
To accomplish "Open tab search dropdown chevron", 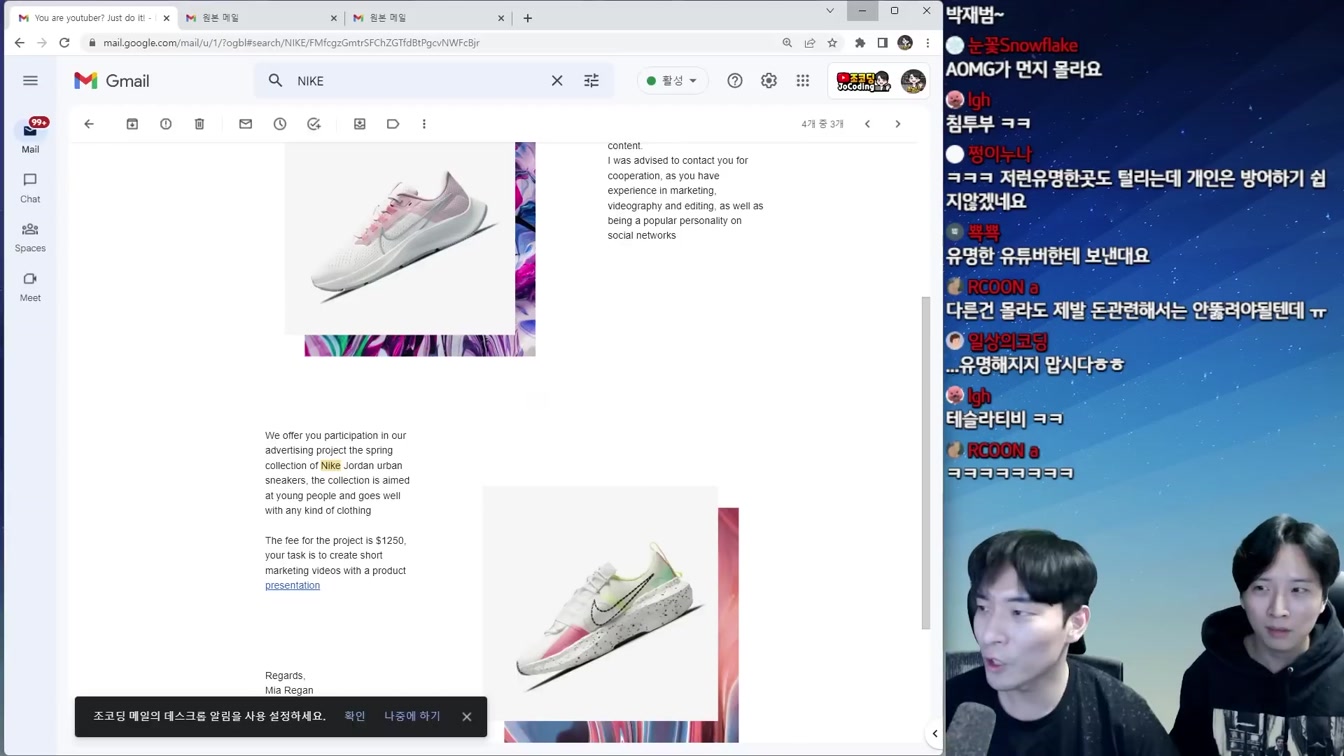I will 830,11.
